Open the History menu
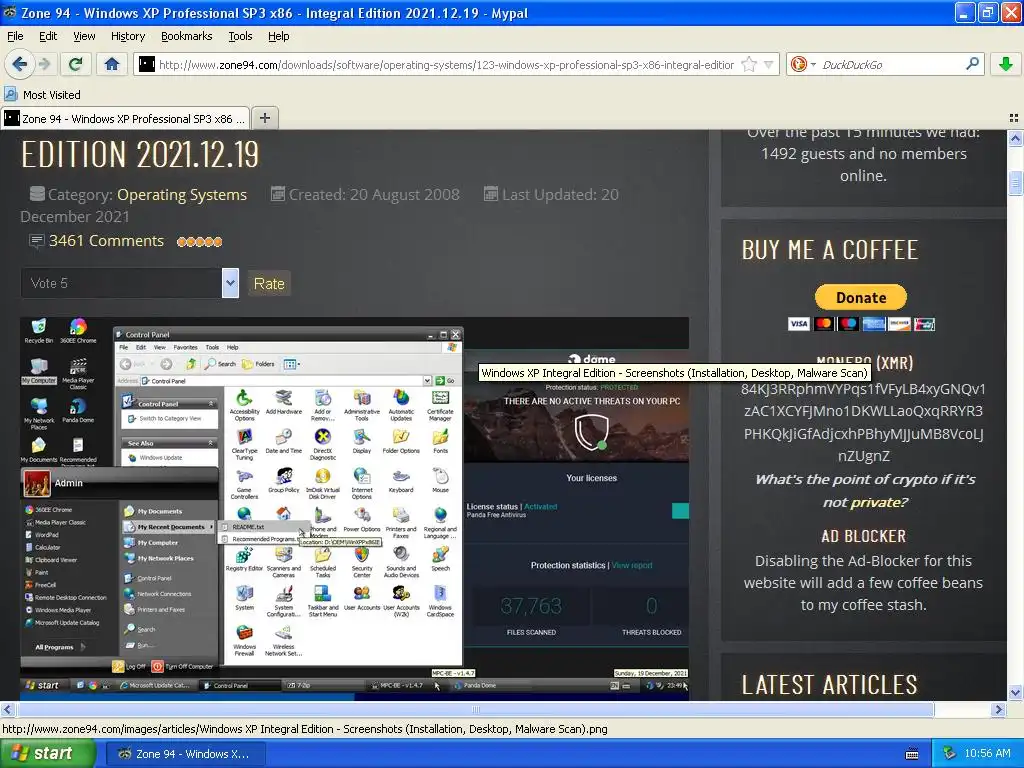Screen dimensions: 1024x768 pos(127,36)
